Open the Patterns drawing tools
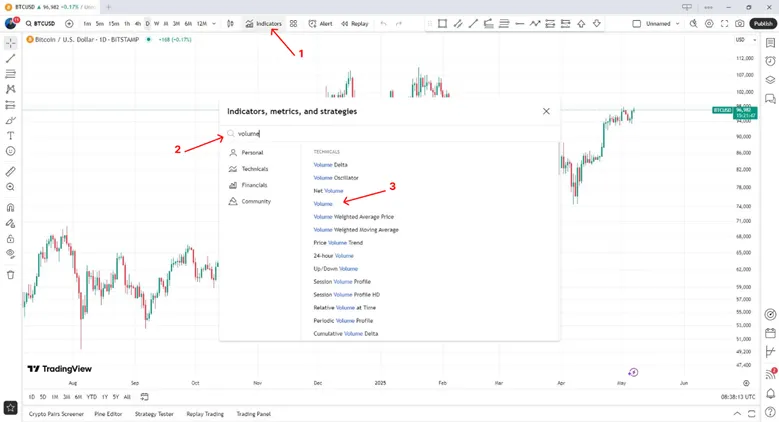 tap(10, 89)
